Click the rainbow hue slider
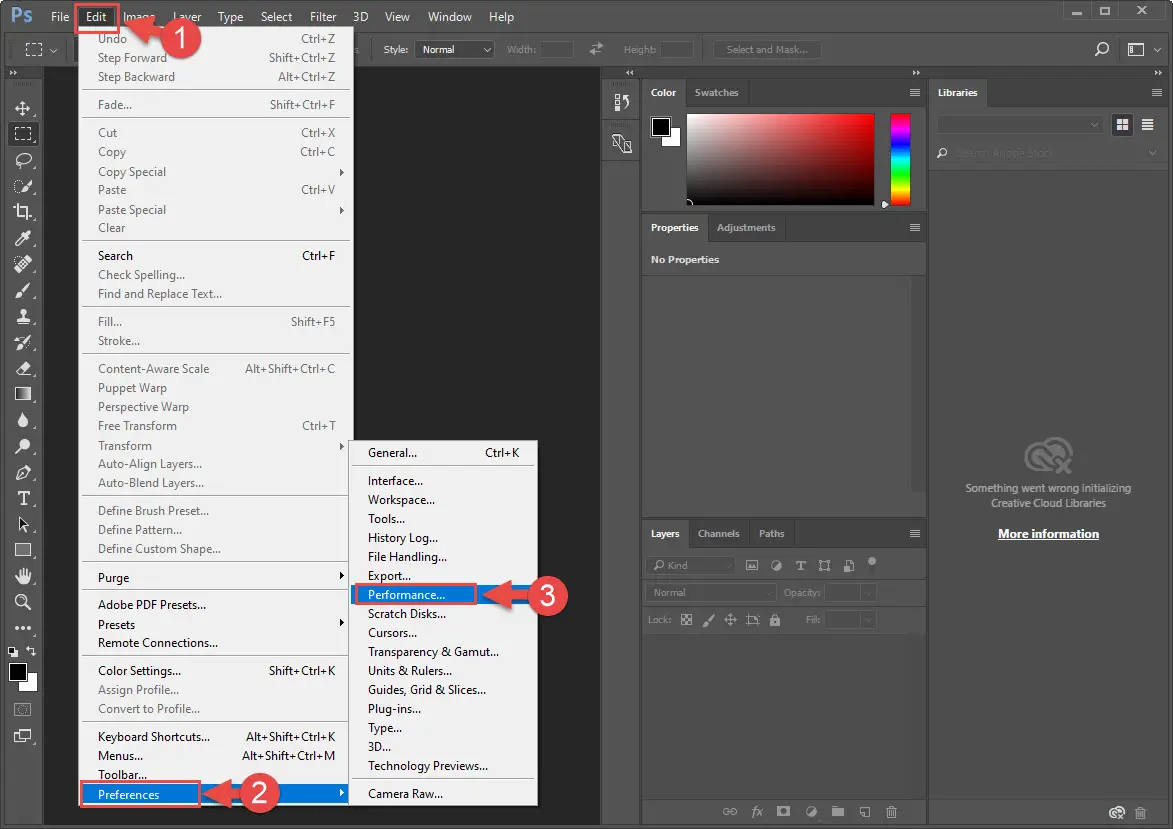The height and width of the screenshot is (829, 1173). (900, 158)
